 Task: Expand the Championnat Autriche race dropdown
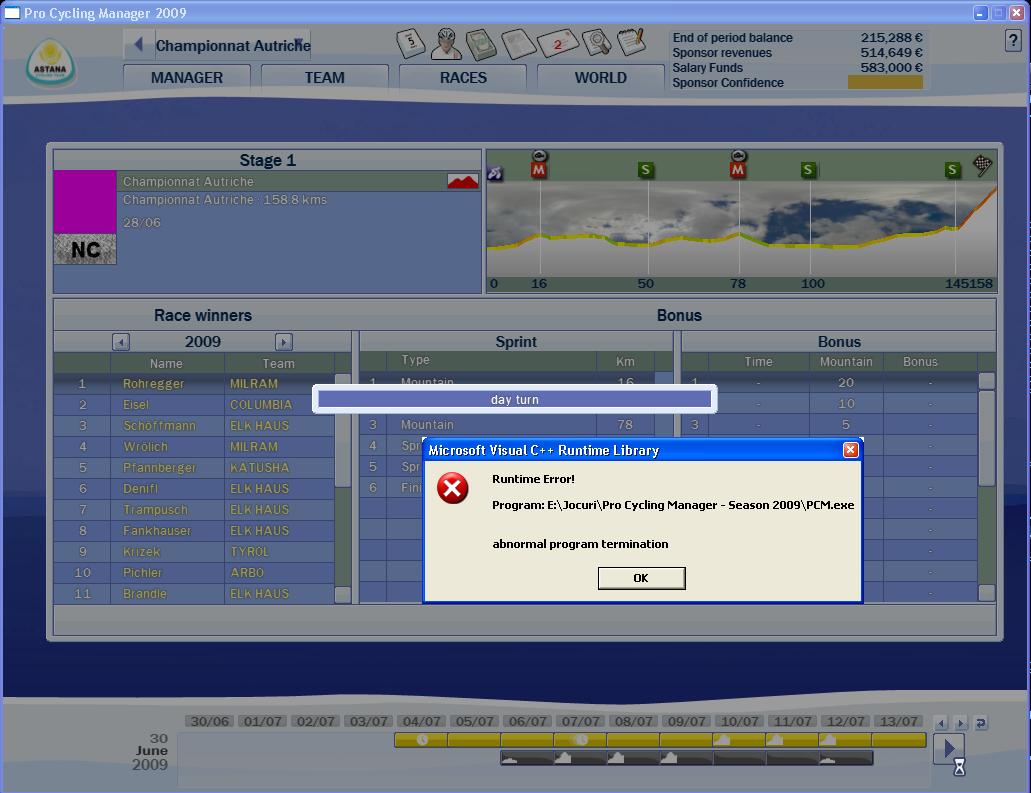point(299,44)
